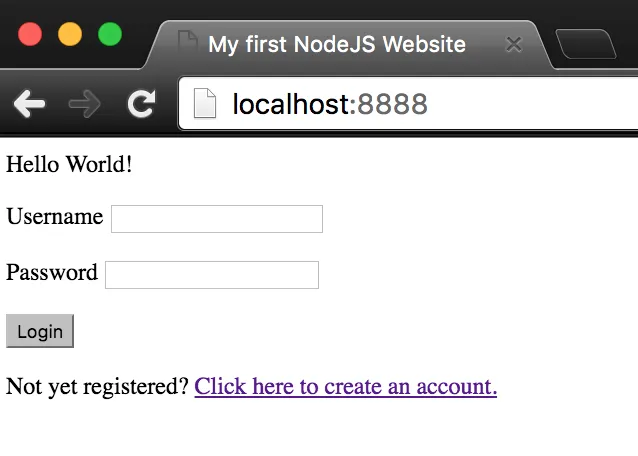Screen dimensions: 638x456
Task: Focus the localhost:8888 address bar
Action: tap(408, 103)
